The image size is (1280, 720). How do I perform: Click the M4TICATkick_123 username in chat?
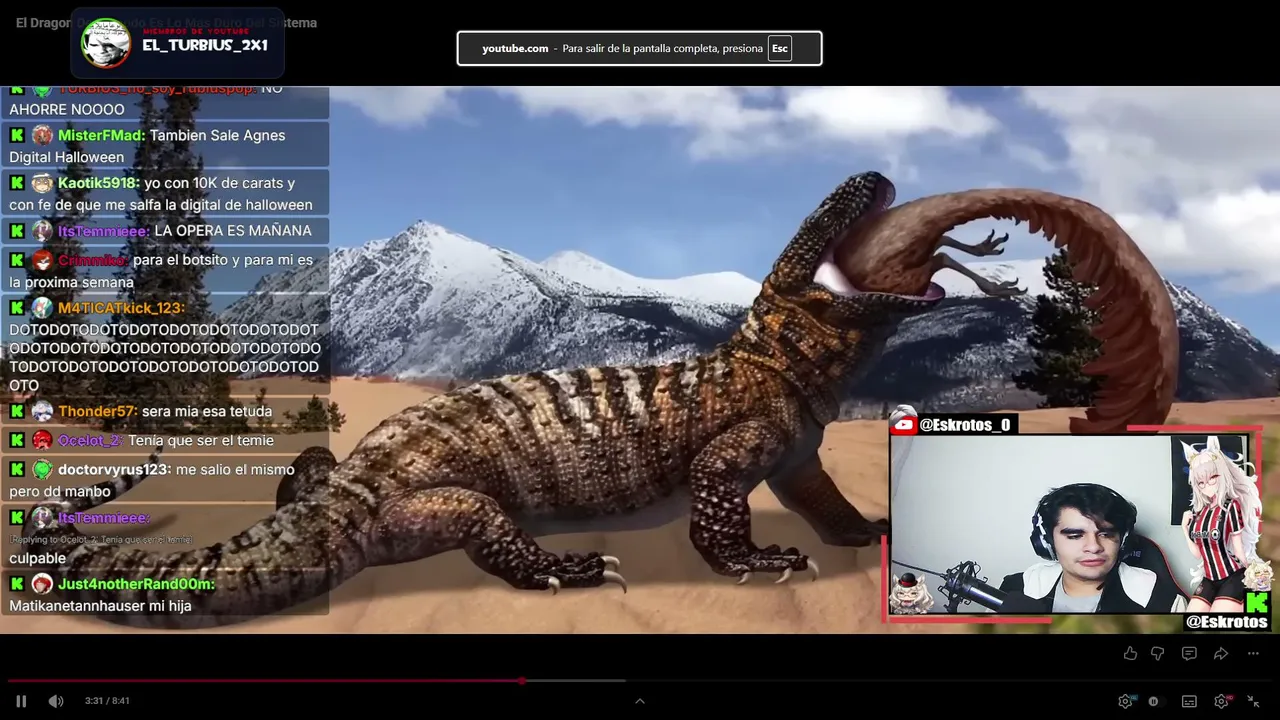click(x=121, y=308)
